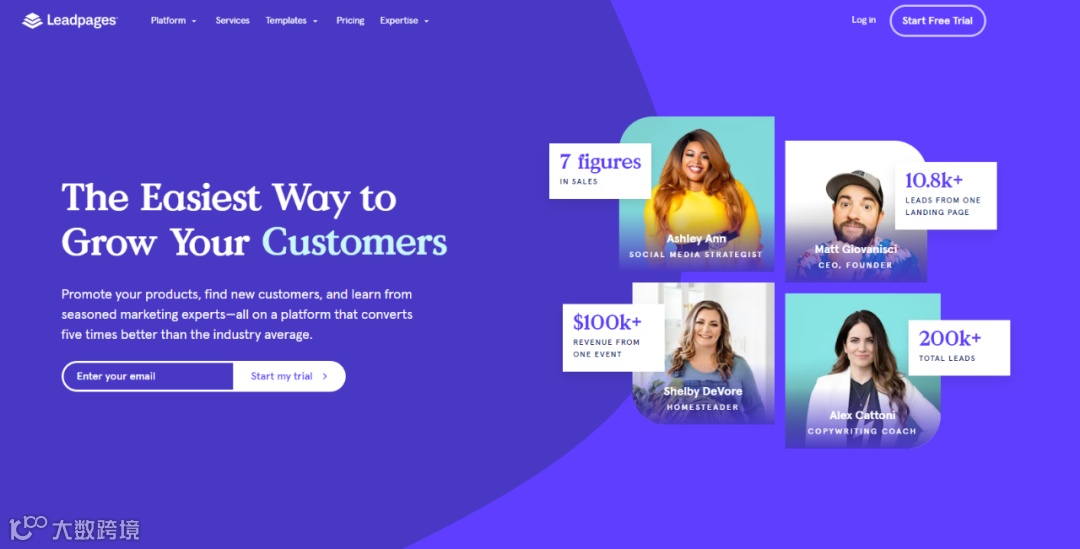Click the watermark logo at bottom left
1080x549 pixels.
coord(74,528)
